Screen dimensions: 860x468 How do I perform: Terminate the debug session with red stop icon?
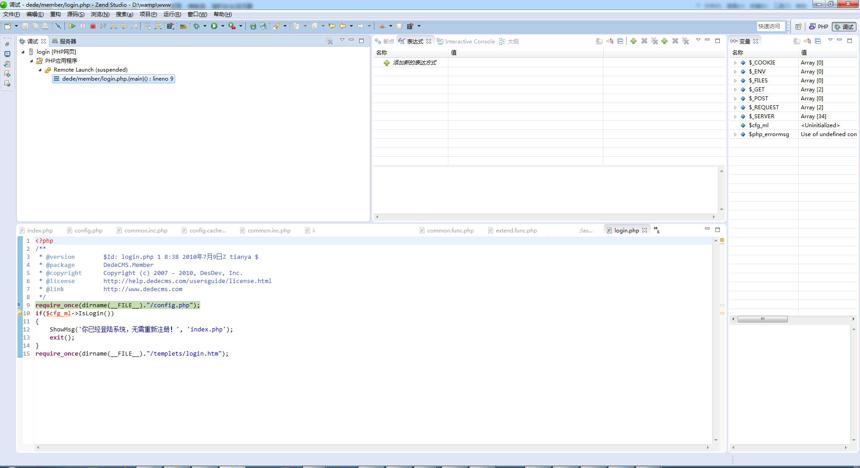[93, 26]
